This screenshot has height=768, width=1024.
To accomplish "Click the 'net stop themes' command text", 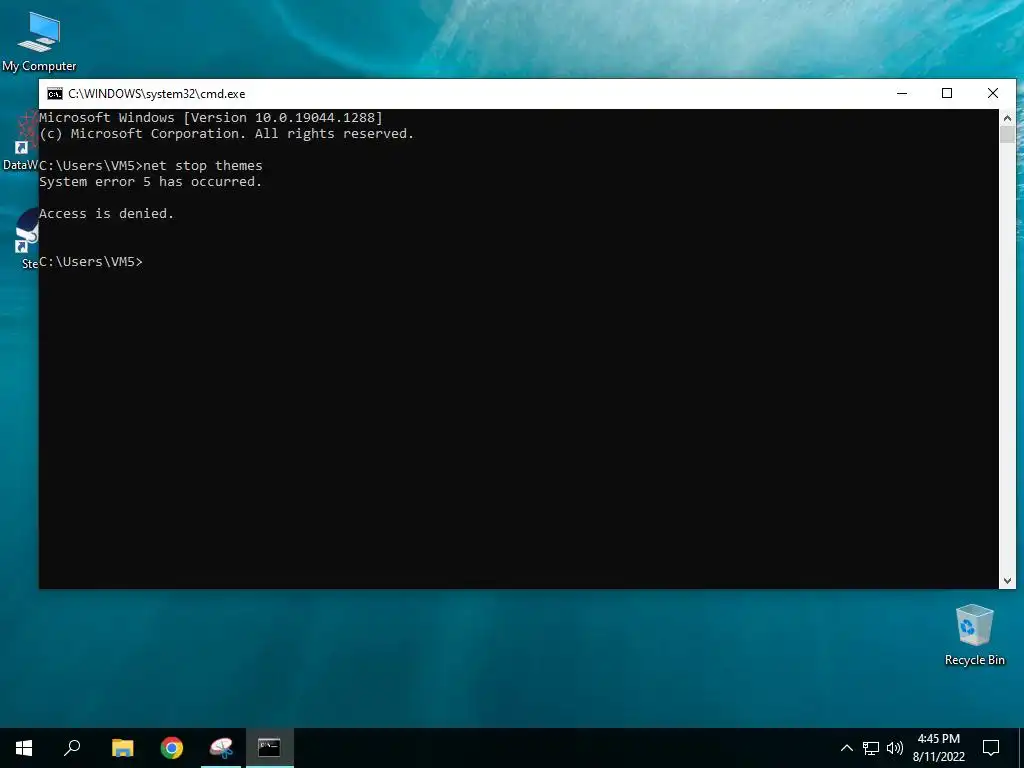I will pos(202,165).
